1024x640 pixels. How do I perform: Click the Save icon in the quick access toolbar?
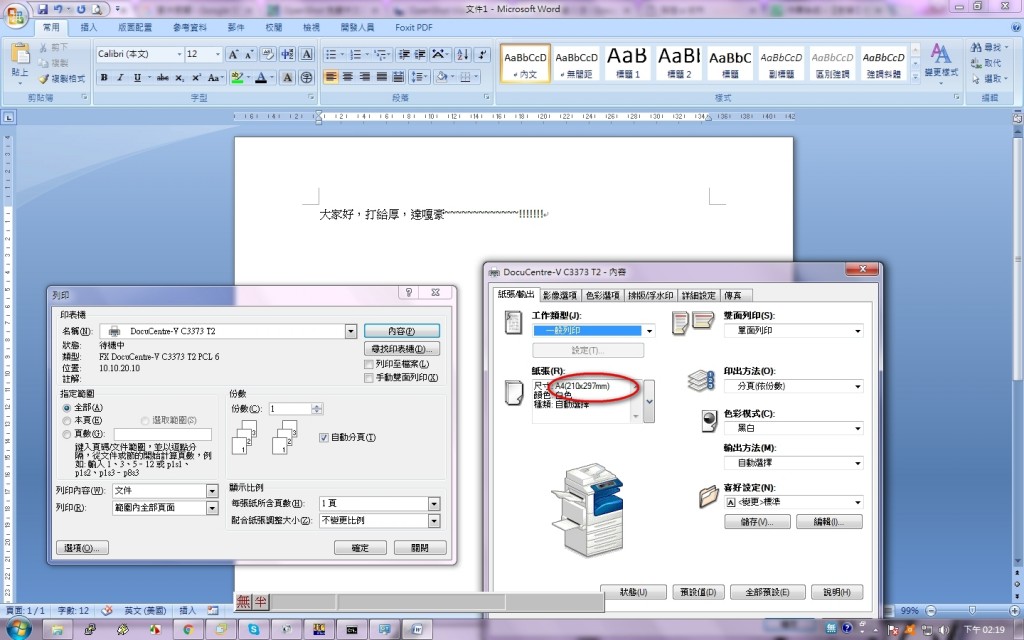pyautogui.click(x=43, y=9)
